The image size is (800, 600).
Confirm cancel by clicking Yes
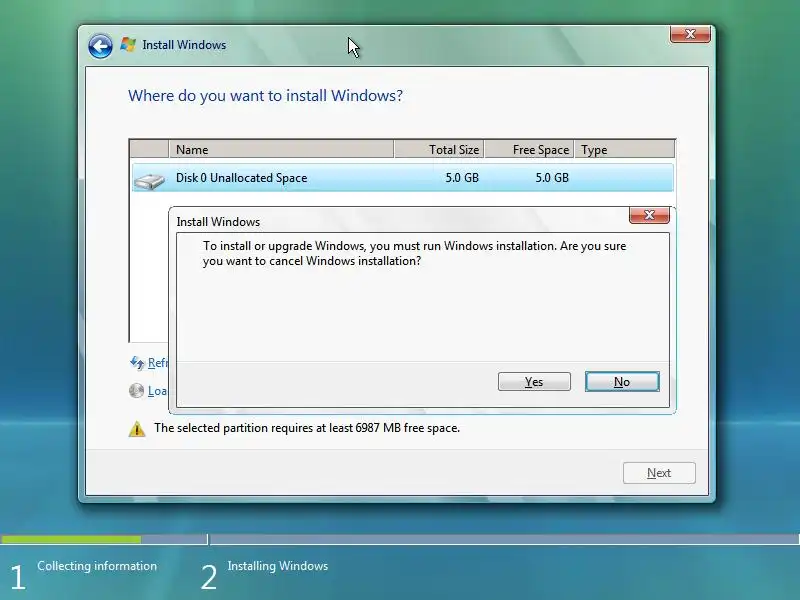pos(534,382)
